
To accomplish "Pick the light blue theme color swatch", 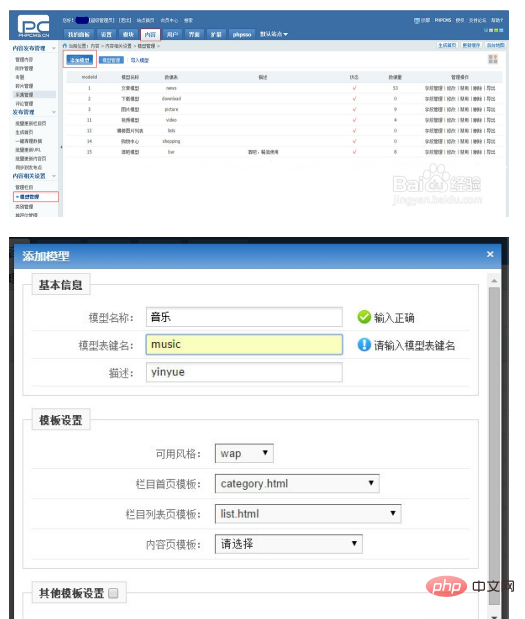I will [501, 30].
